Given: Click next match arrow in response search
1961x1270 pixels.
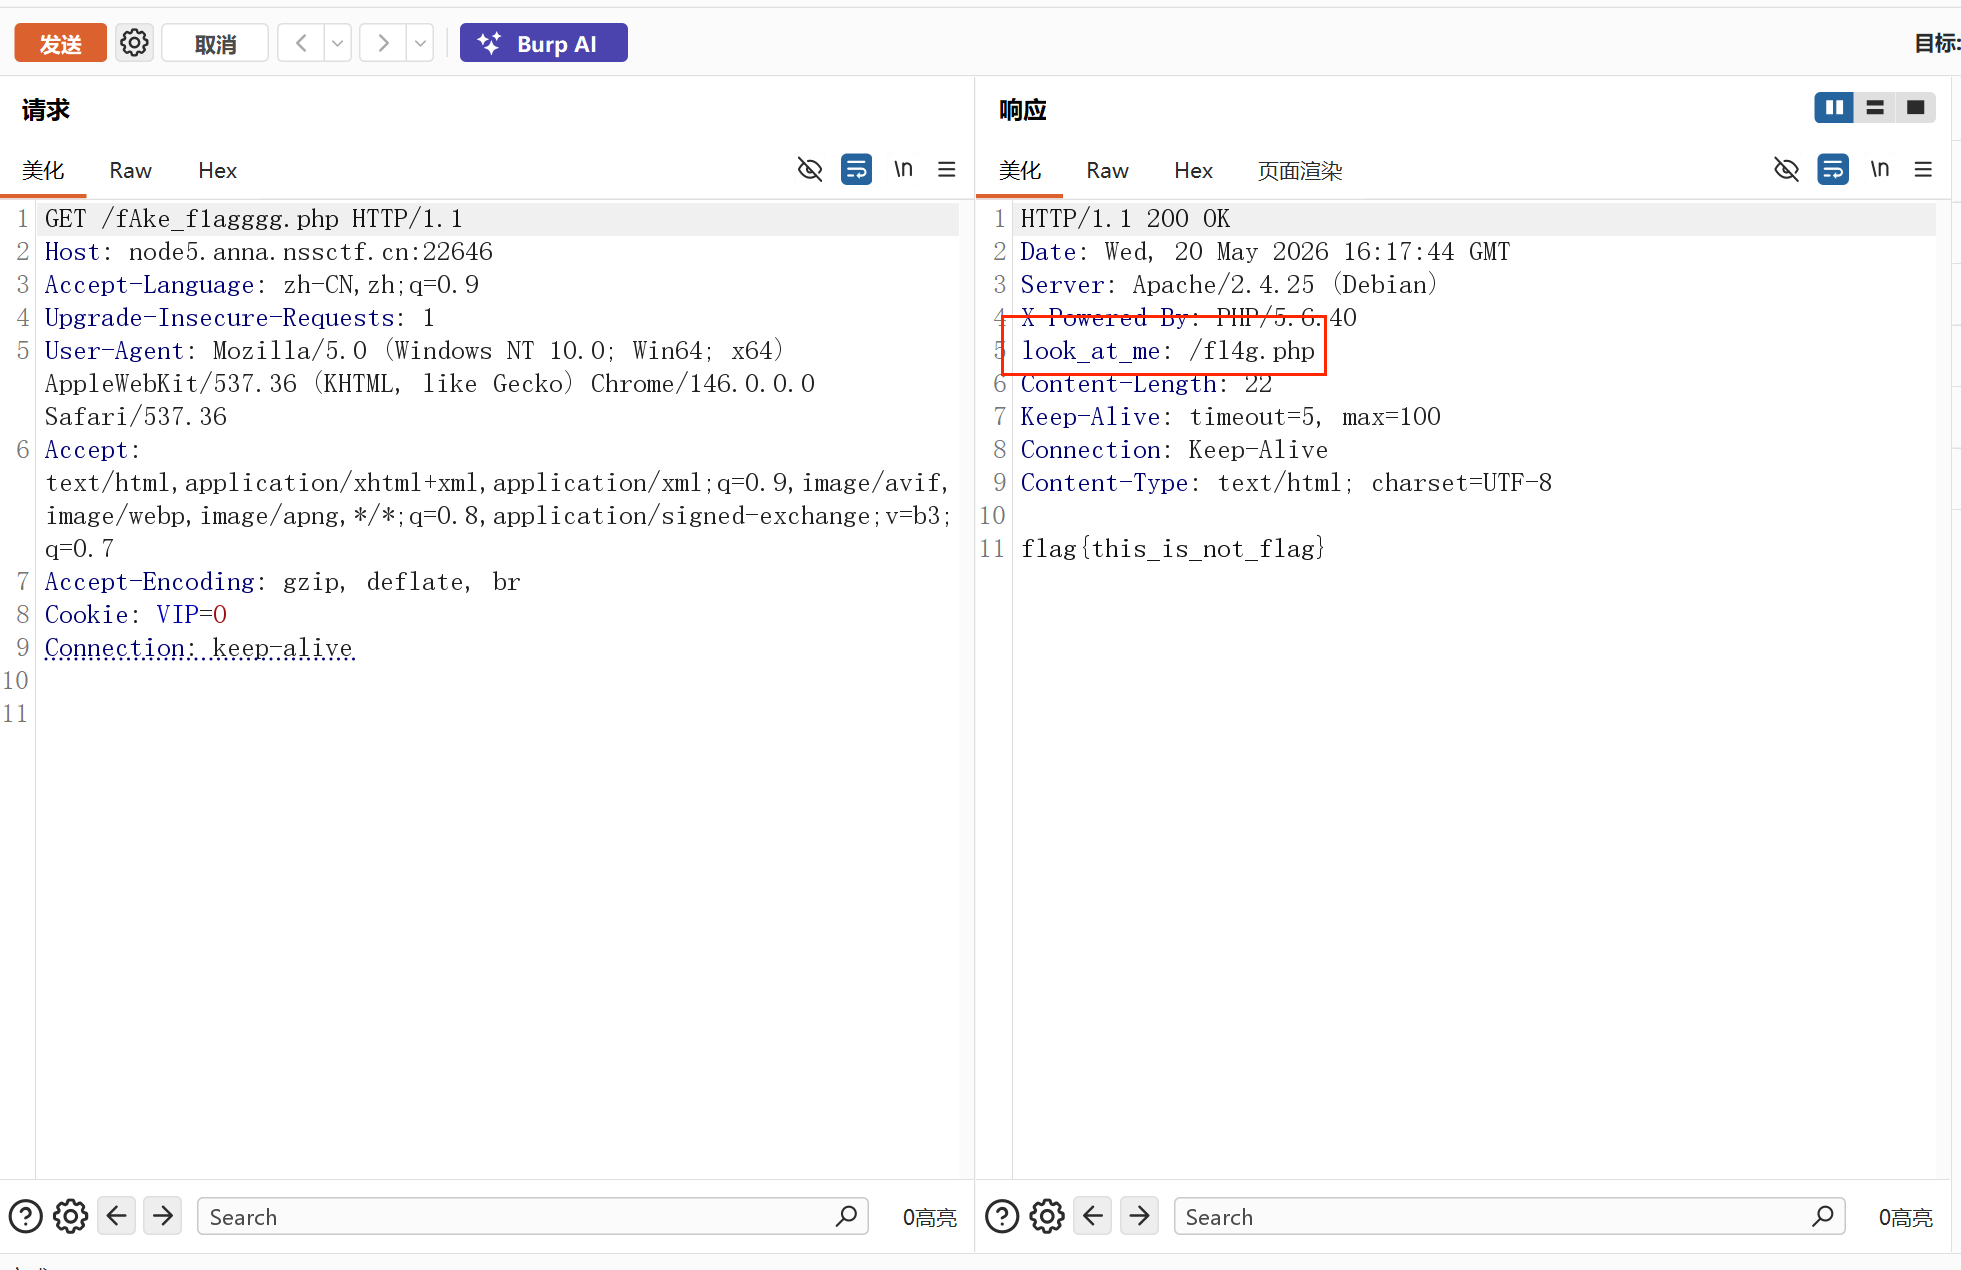Looking at the screenshot, I should [1139, 1216].
